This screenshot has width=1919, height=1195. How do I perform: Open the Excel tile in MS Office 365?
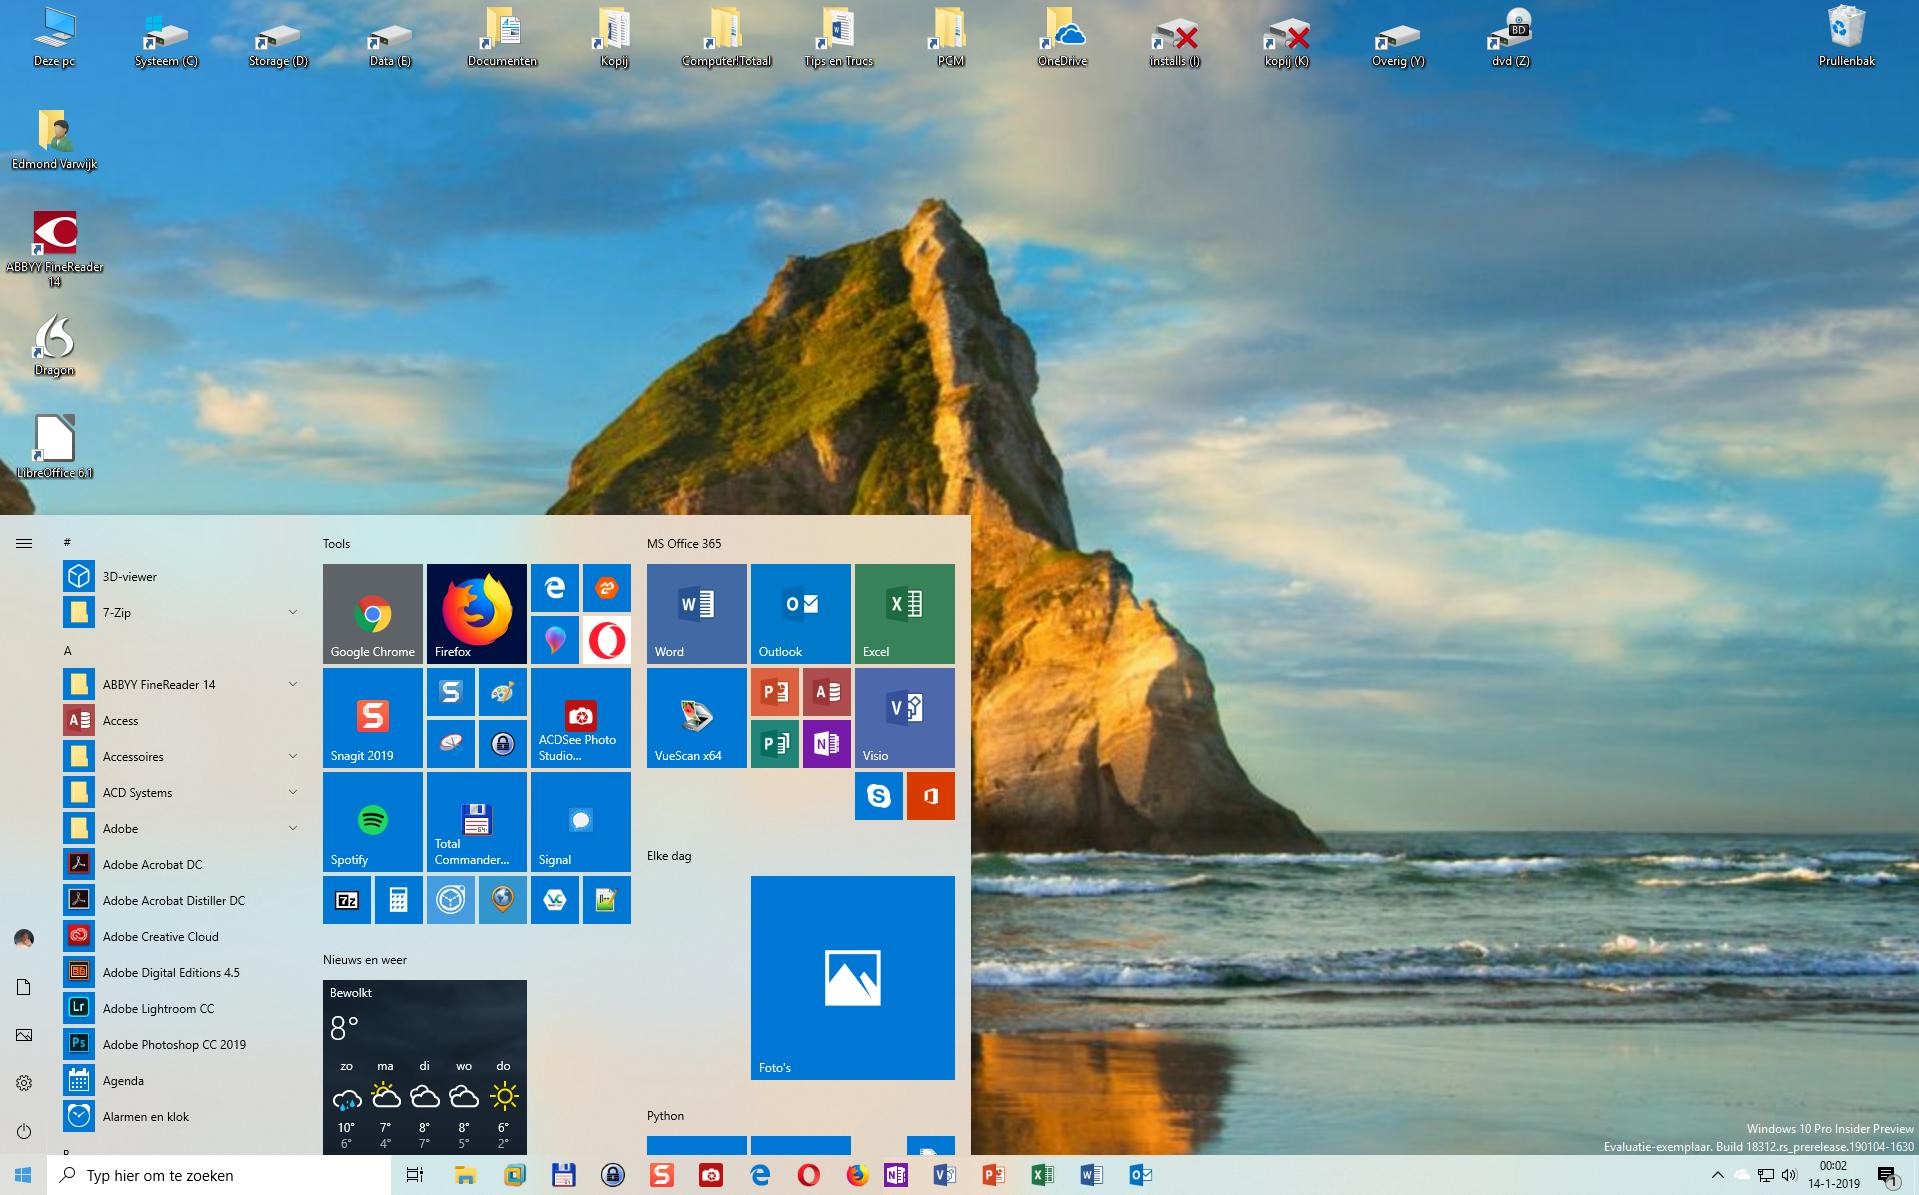(x=904, y=613)
